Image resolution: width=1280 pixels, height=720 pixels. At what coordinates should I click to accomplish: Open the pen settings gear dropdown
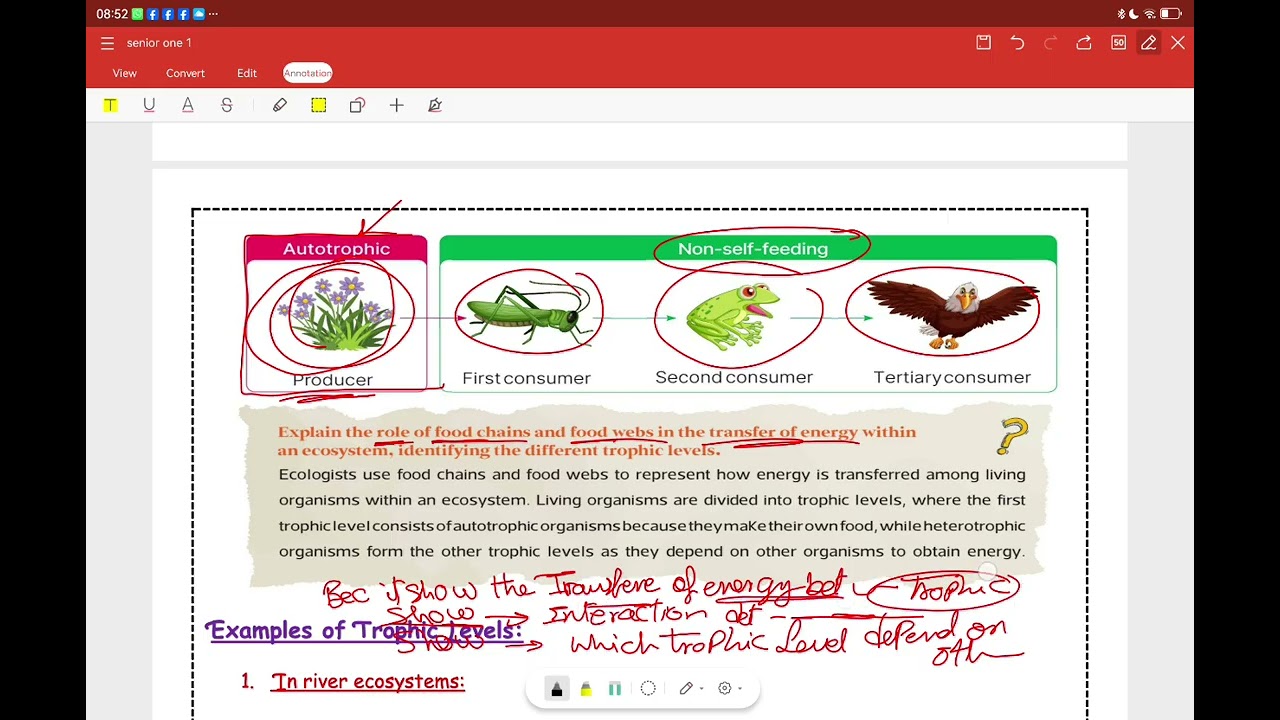[x=730, y=688]
